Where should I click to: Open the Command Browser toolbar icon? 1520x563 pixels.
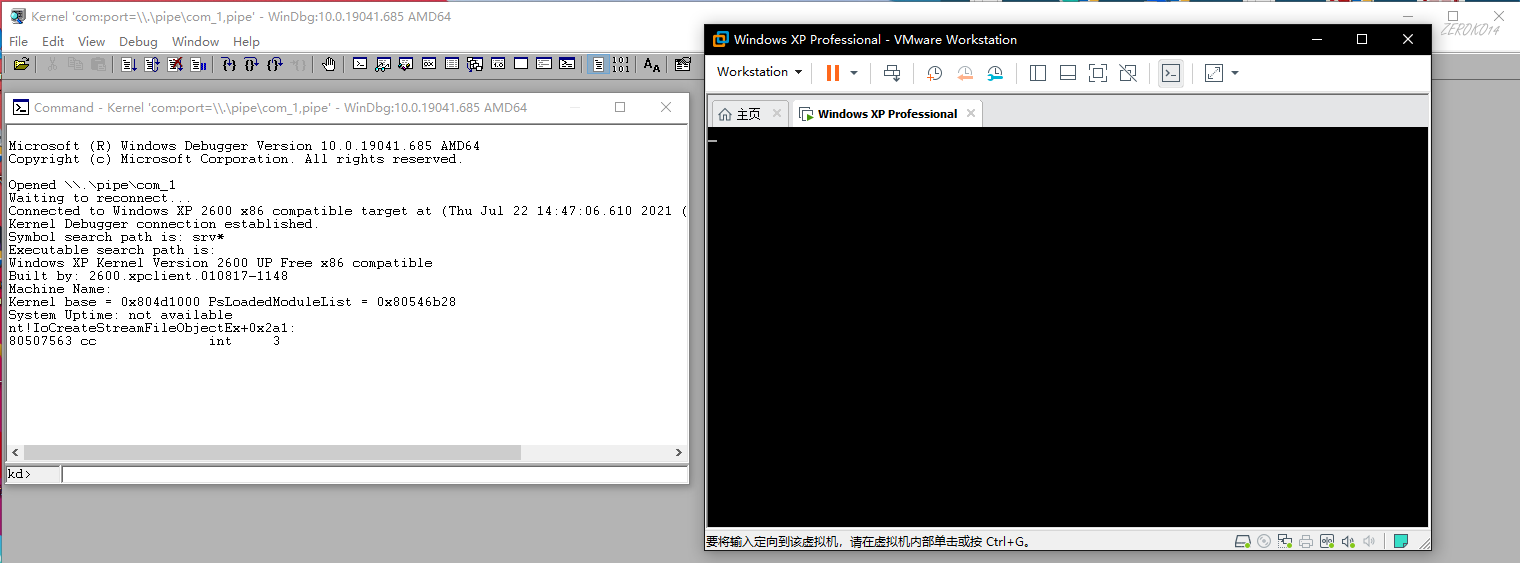coord(567,64)
